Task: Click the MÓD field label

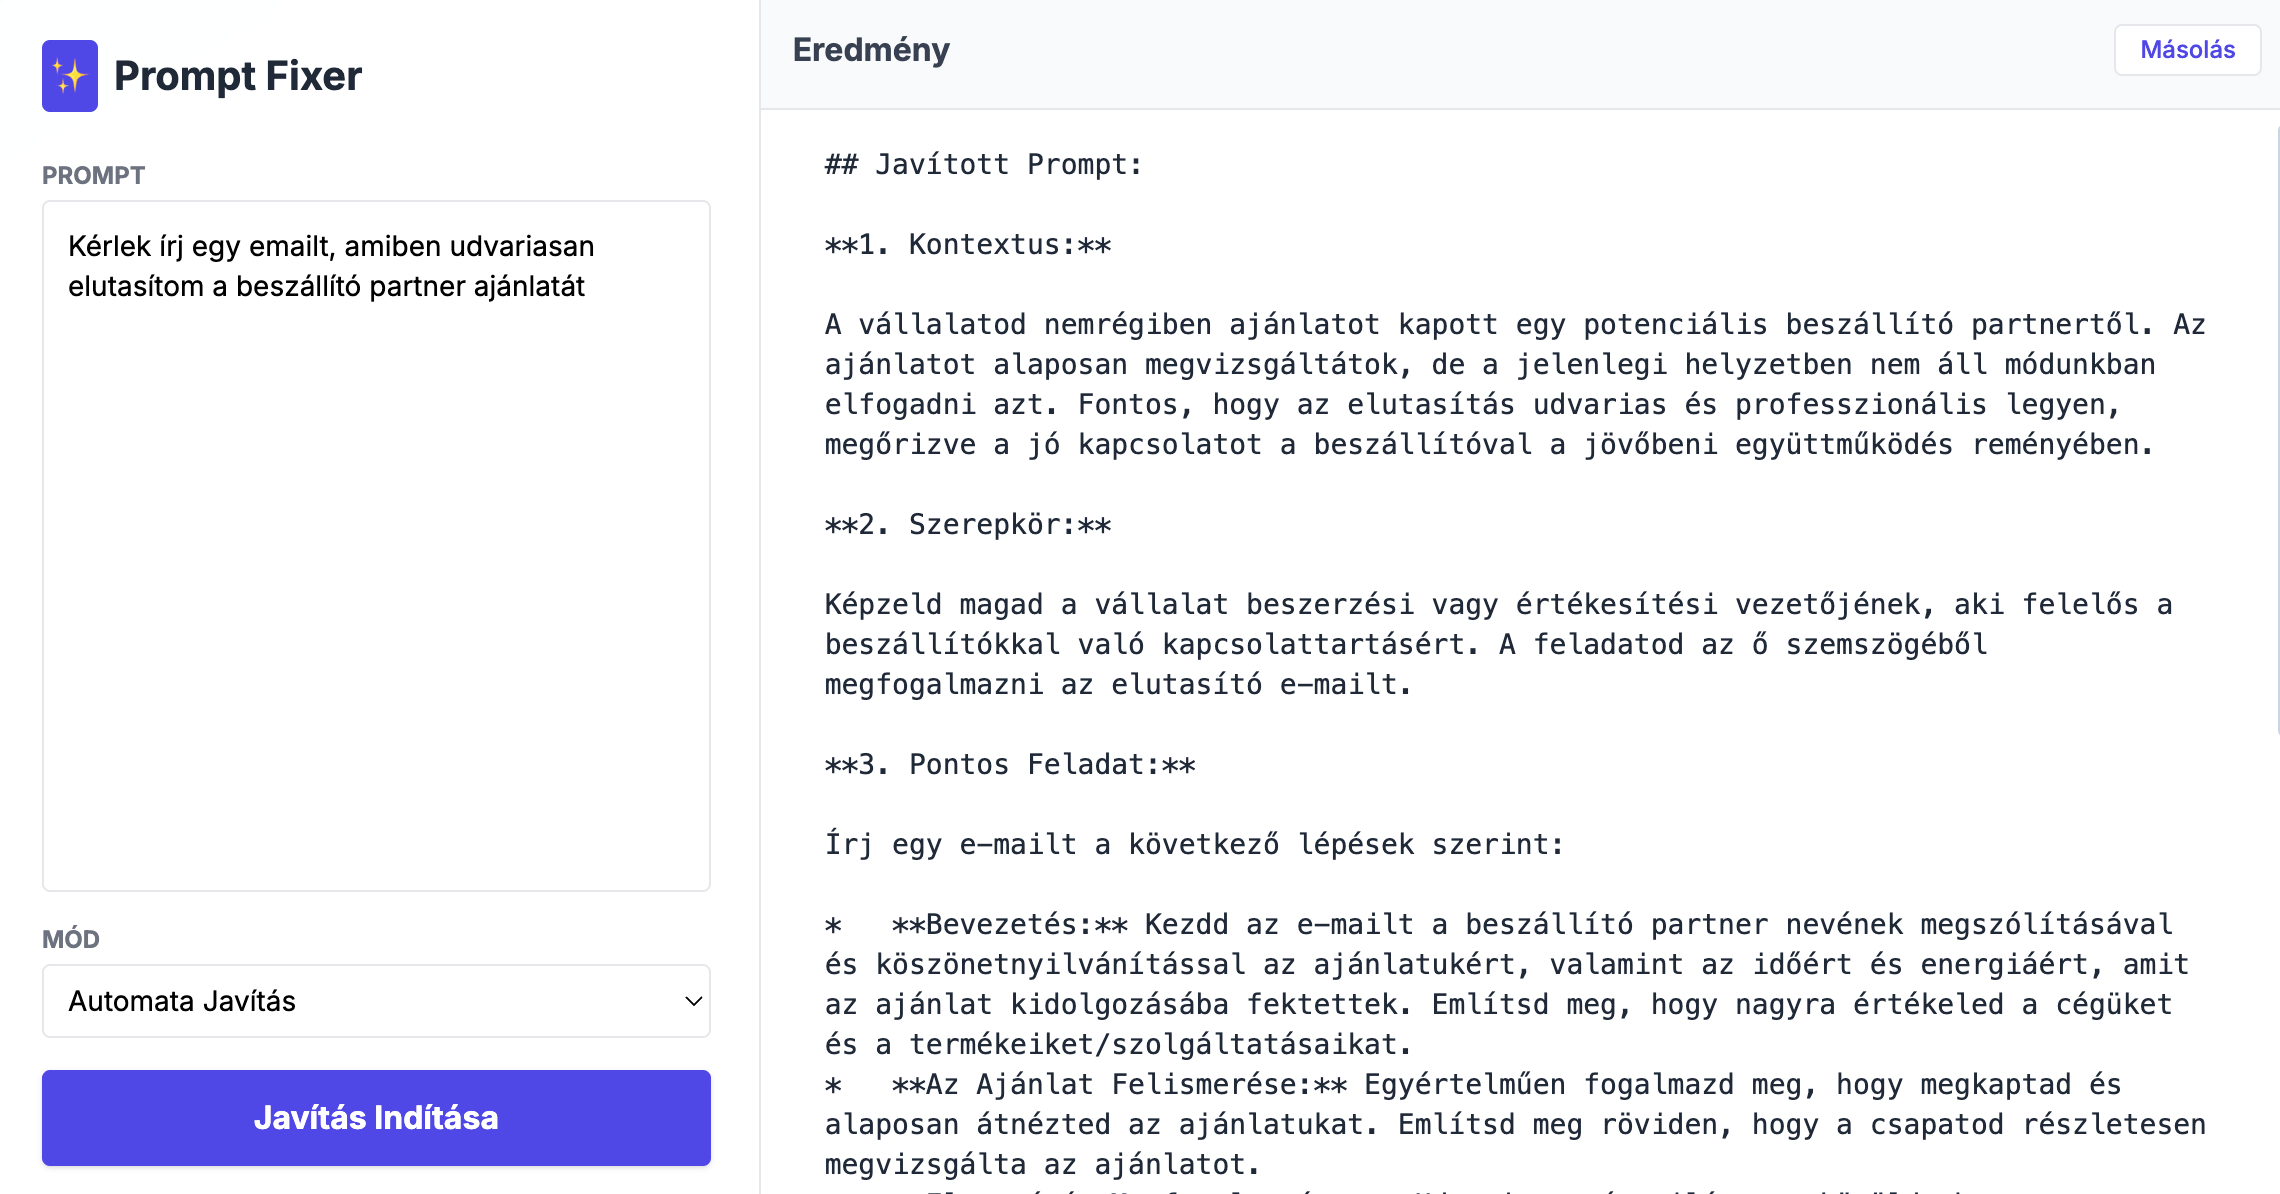Action: (71, 940)
